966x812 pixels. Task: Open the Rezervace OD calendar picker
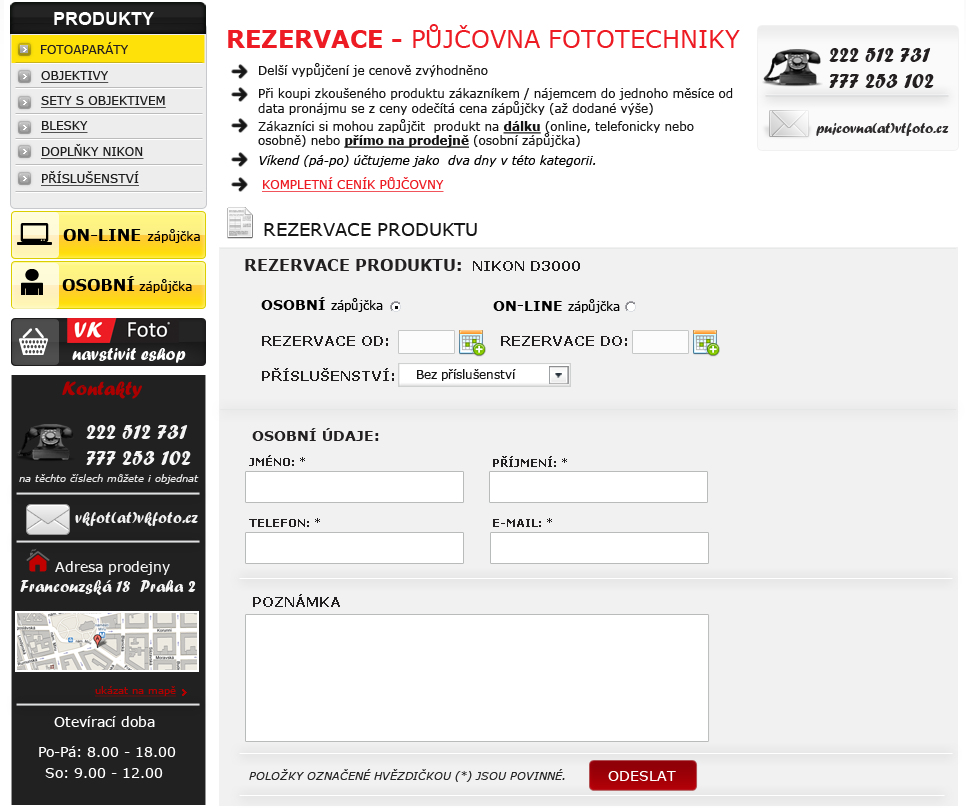471,343
